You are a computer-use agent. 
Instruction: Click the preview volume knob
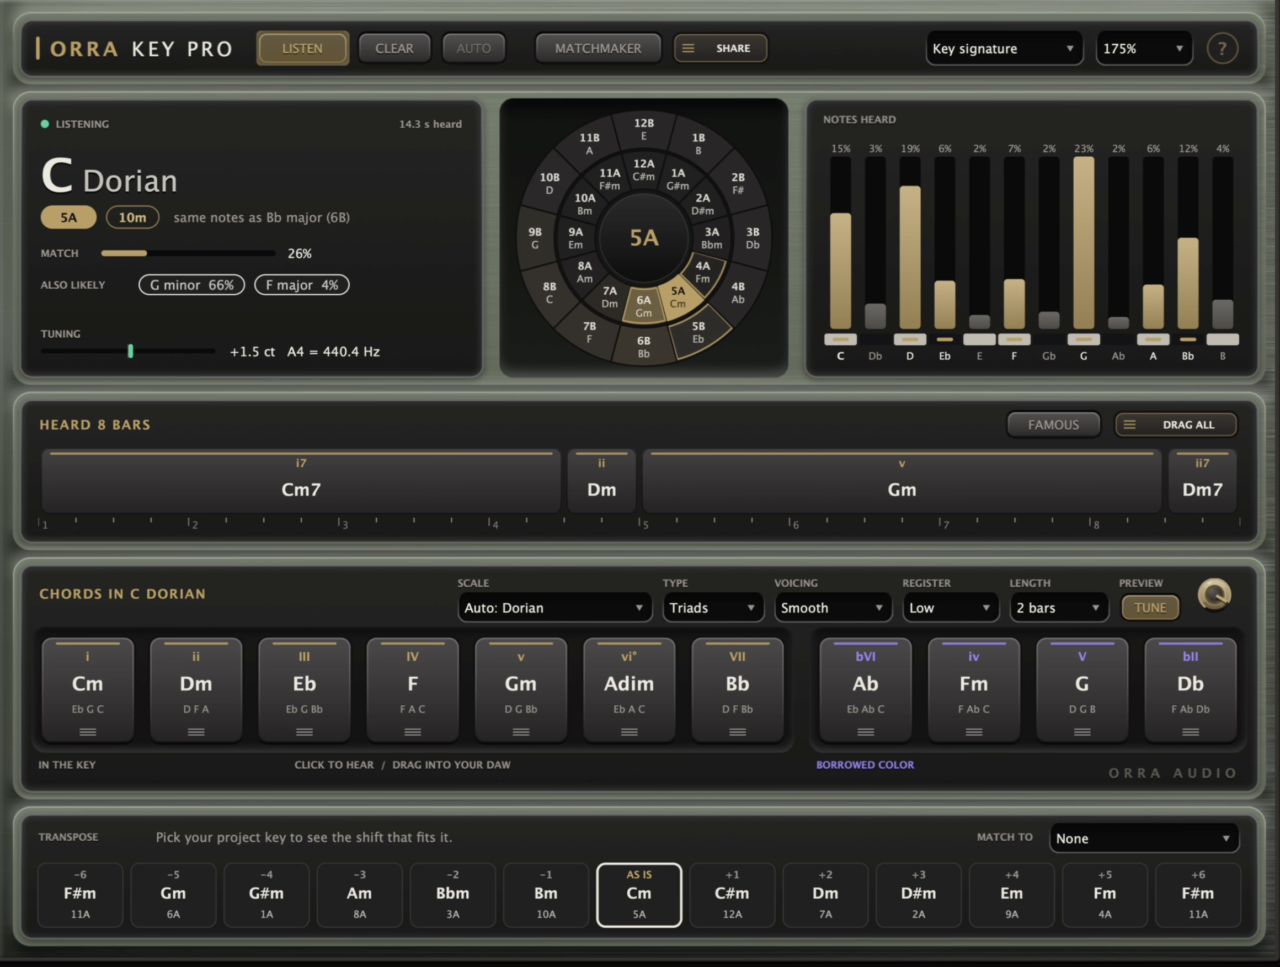tap(1214, 595)
